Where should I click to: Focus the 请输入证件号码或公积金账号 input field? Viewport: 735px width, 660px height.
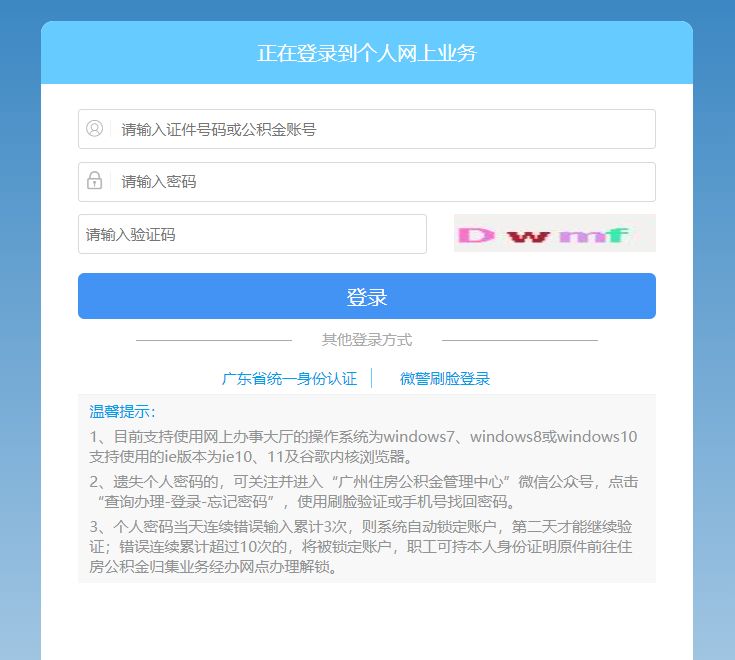point(367,129)
